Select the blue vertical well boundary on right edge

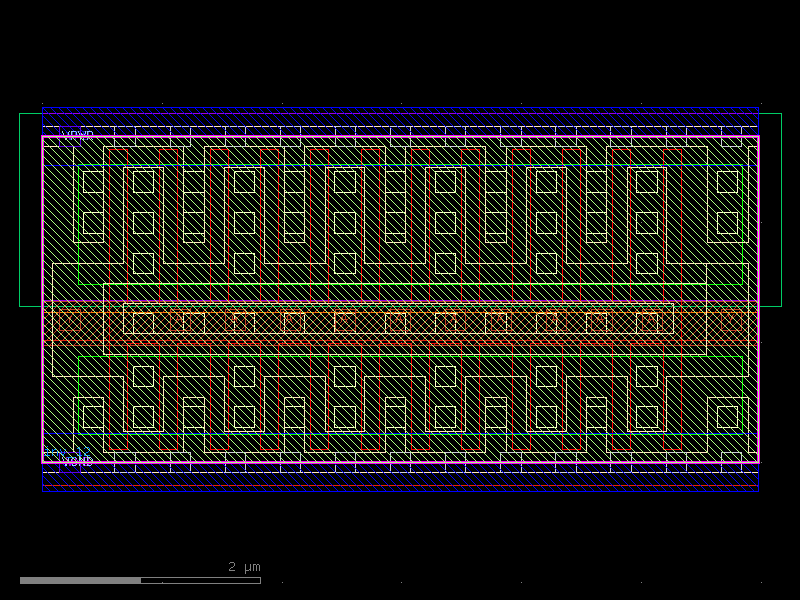click(x=757, y=300)
